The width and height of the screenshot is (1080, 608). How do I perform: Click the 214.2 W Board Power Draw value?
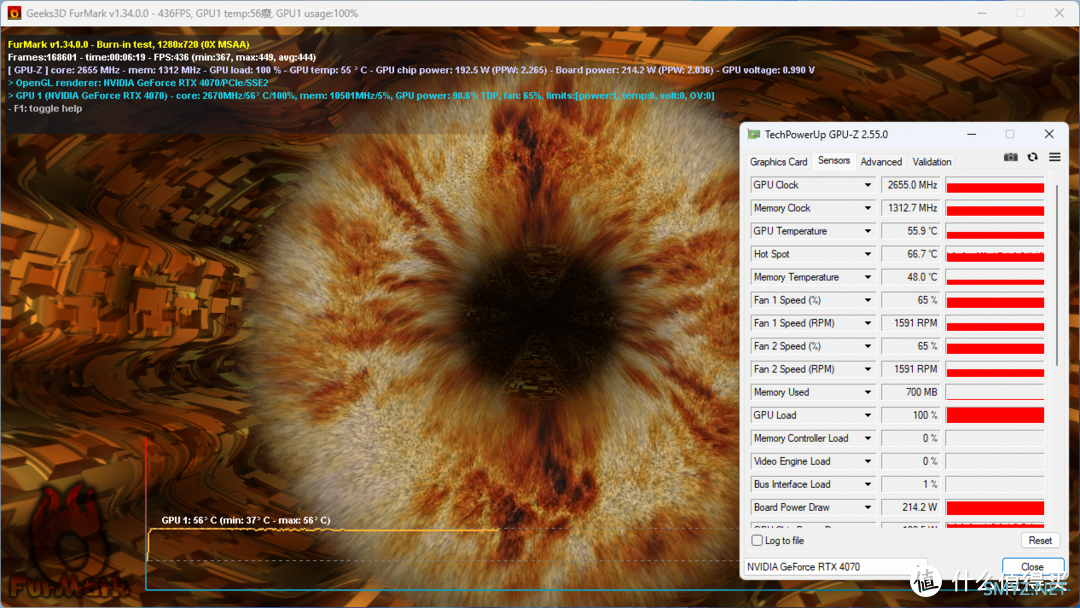912,507
